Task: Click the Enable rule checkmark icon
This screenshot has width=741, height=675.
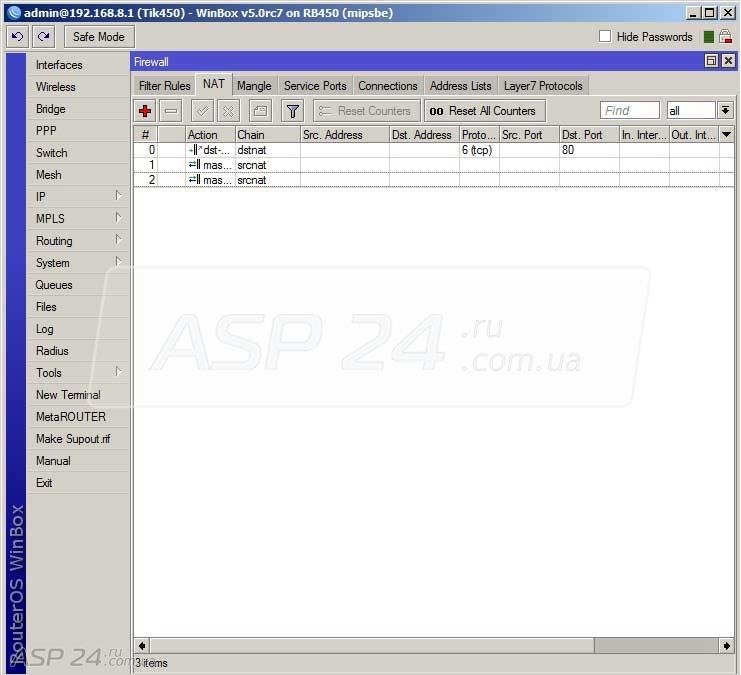Action: (x=202, y=111)
